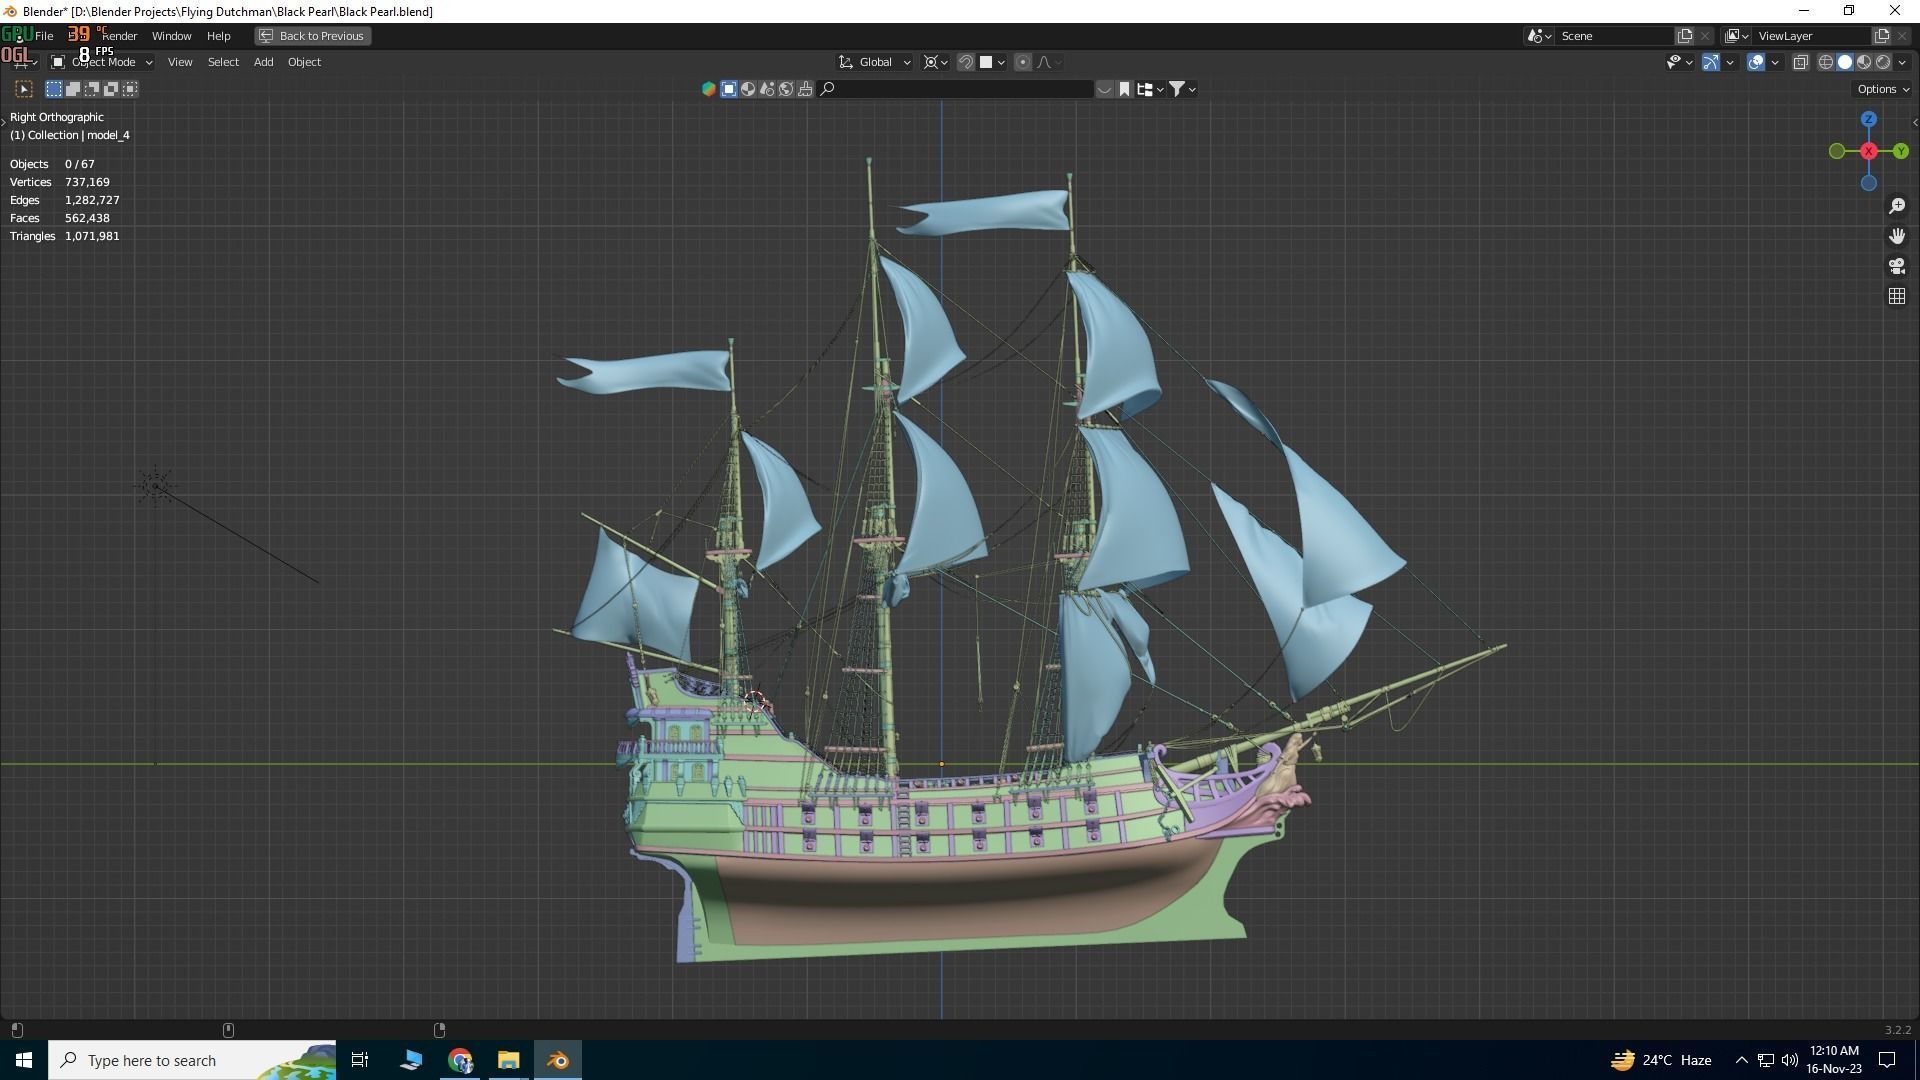The width and height of the screenshot is (1920, 1080).
Task: Open the Options dropdown
Action: click(1883, 89)
